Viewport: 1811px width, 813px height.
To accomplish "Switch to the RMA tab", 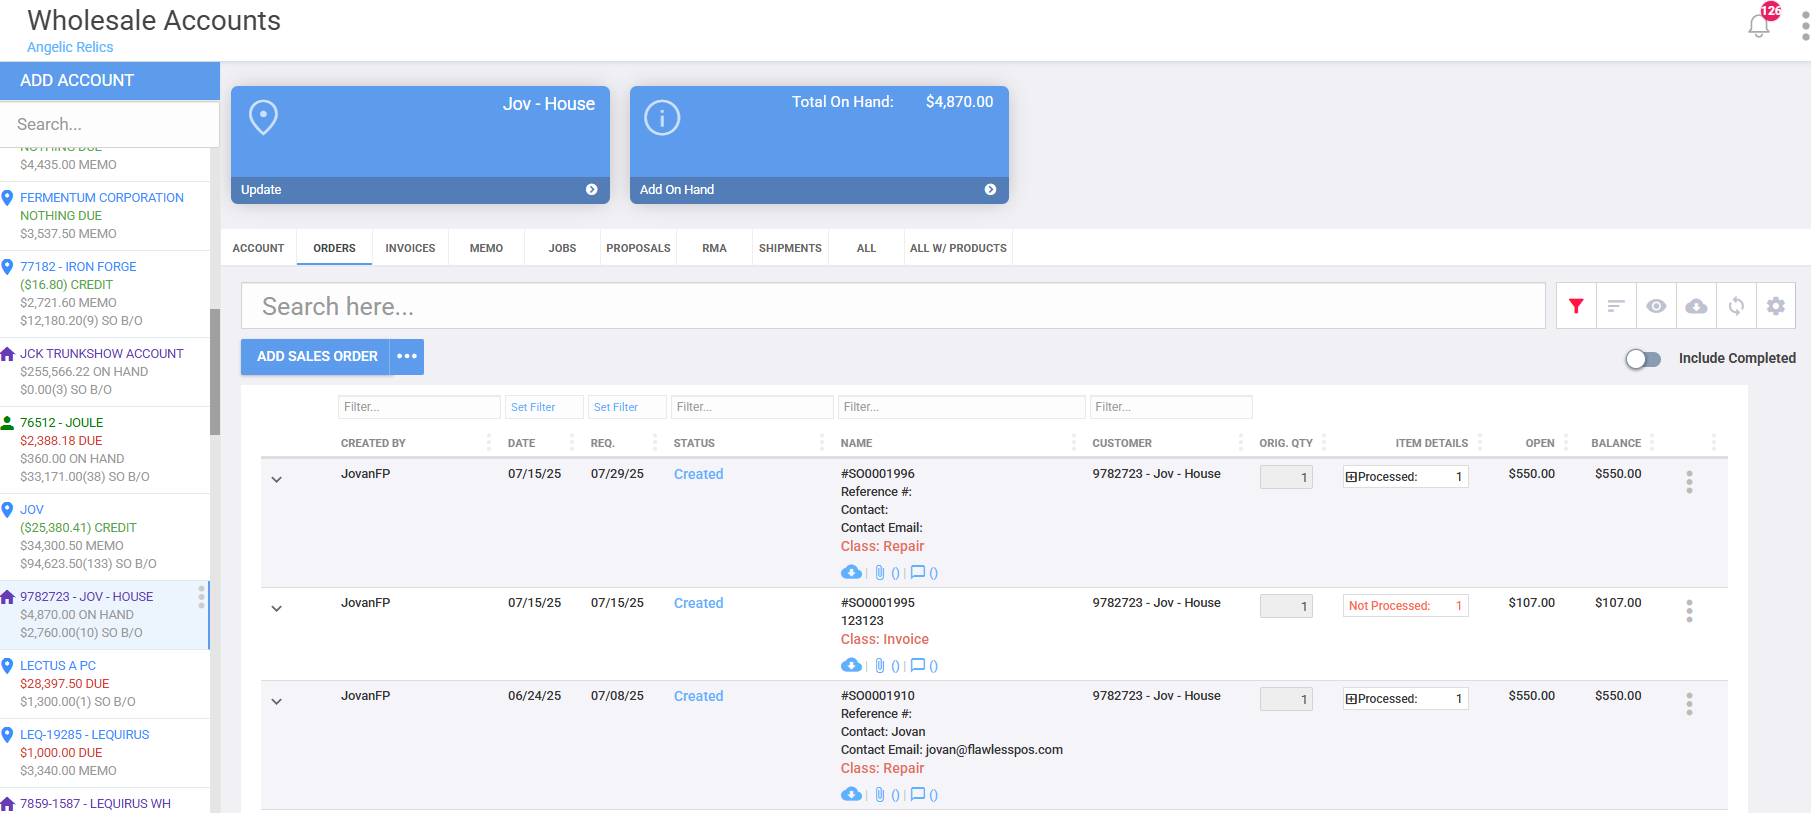I will [x=714, y=248].
